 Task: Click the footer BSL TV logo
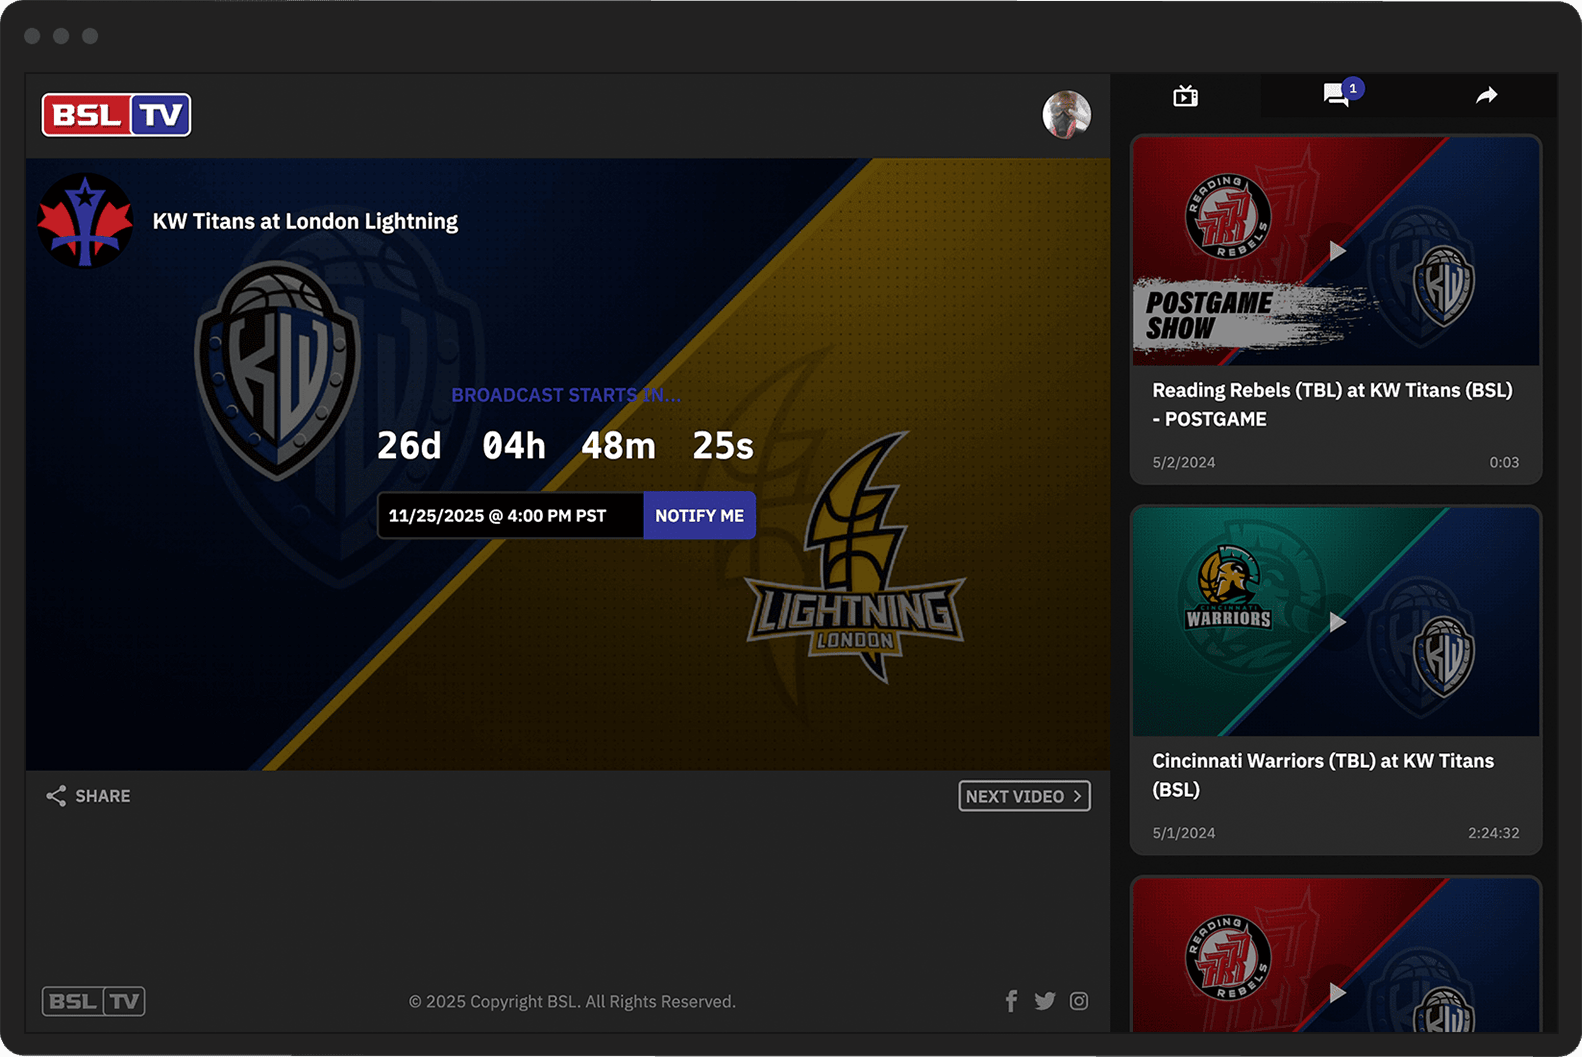coord(94,1001)
